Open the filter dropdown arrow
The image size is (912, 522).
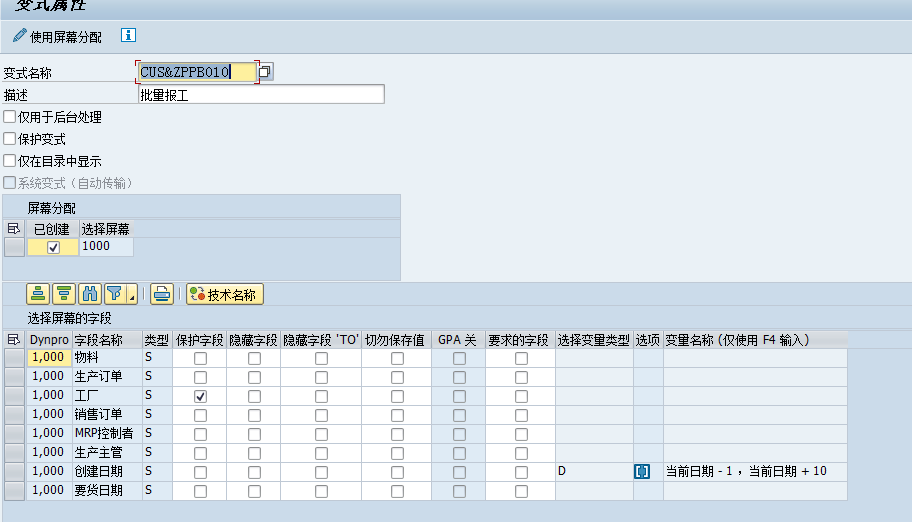pyautogui.click(x=131, y=297)
